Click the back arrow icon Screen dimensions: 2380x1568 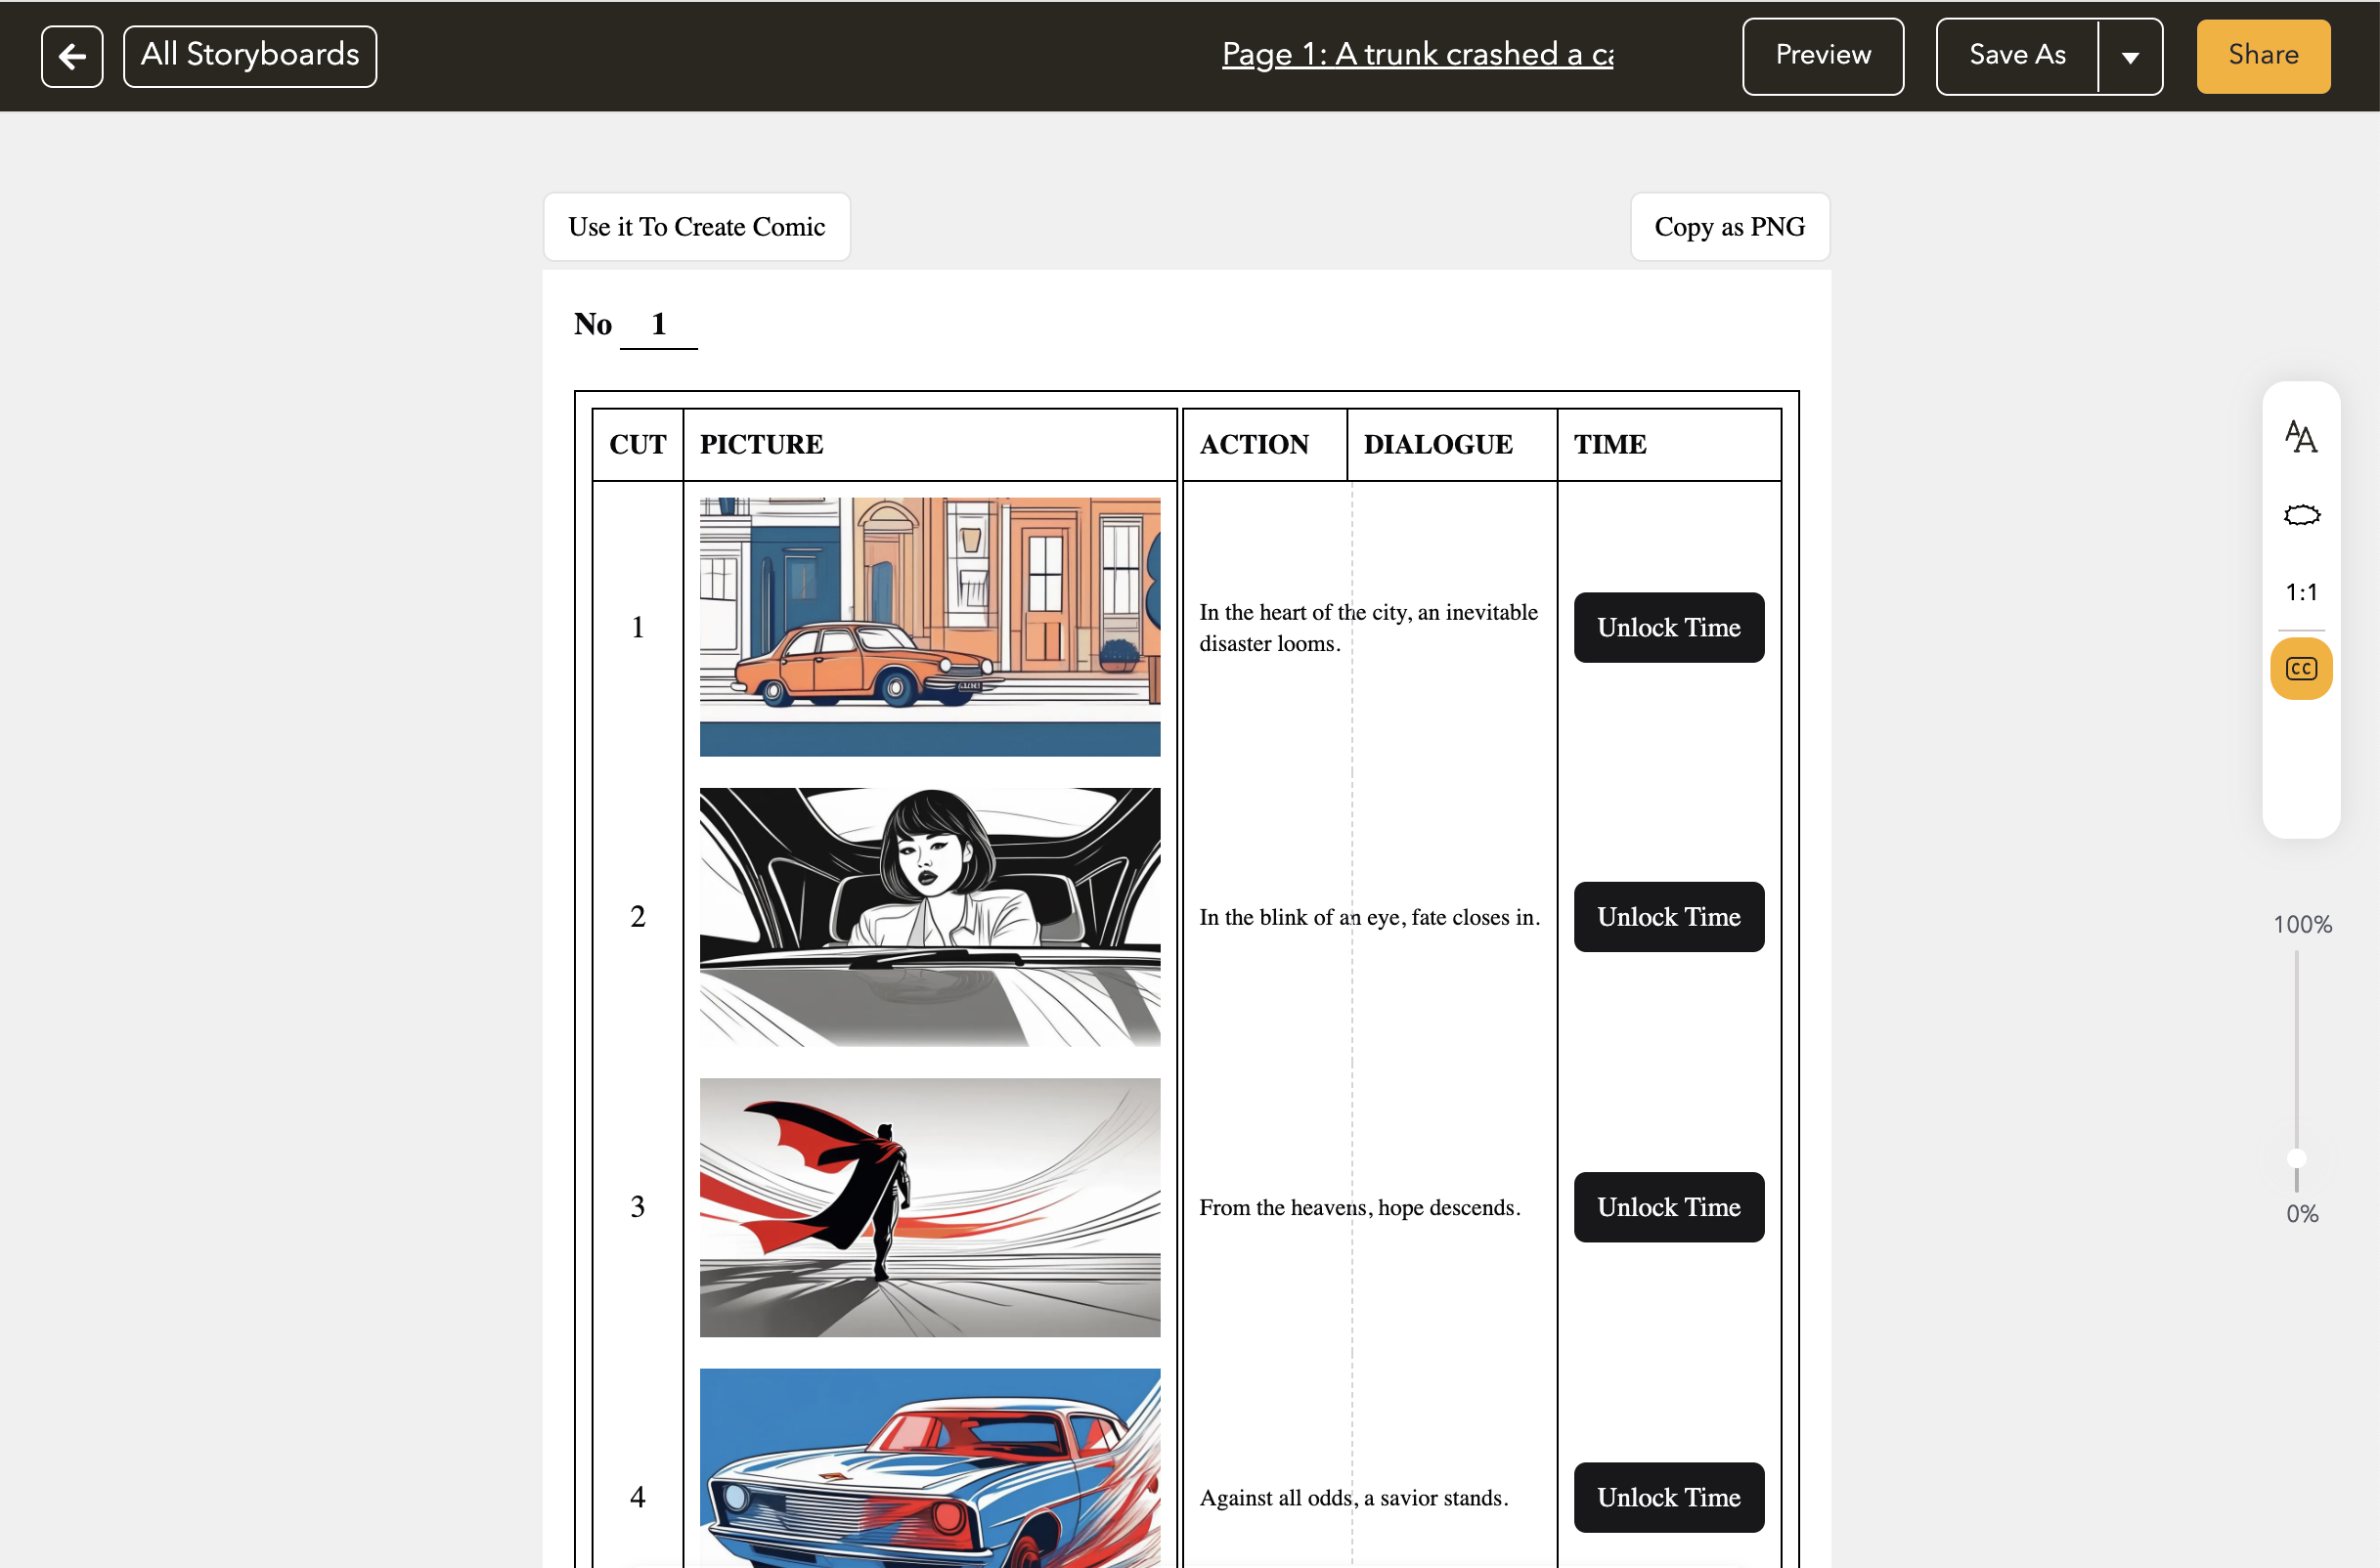click(72, 56)
